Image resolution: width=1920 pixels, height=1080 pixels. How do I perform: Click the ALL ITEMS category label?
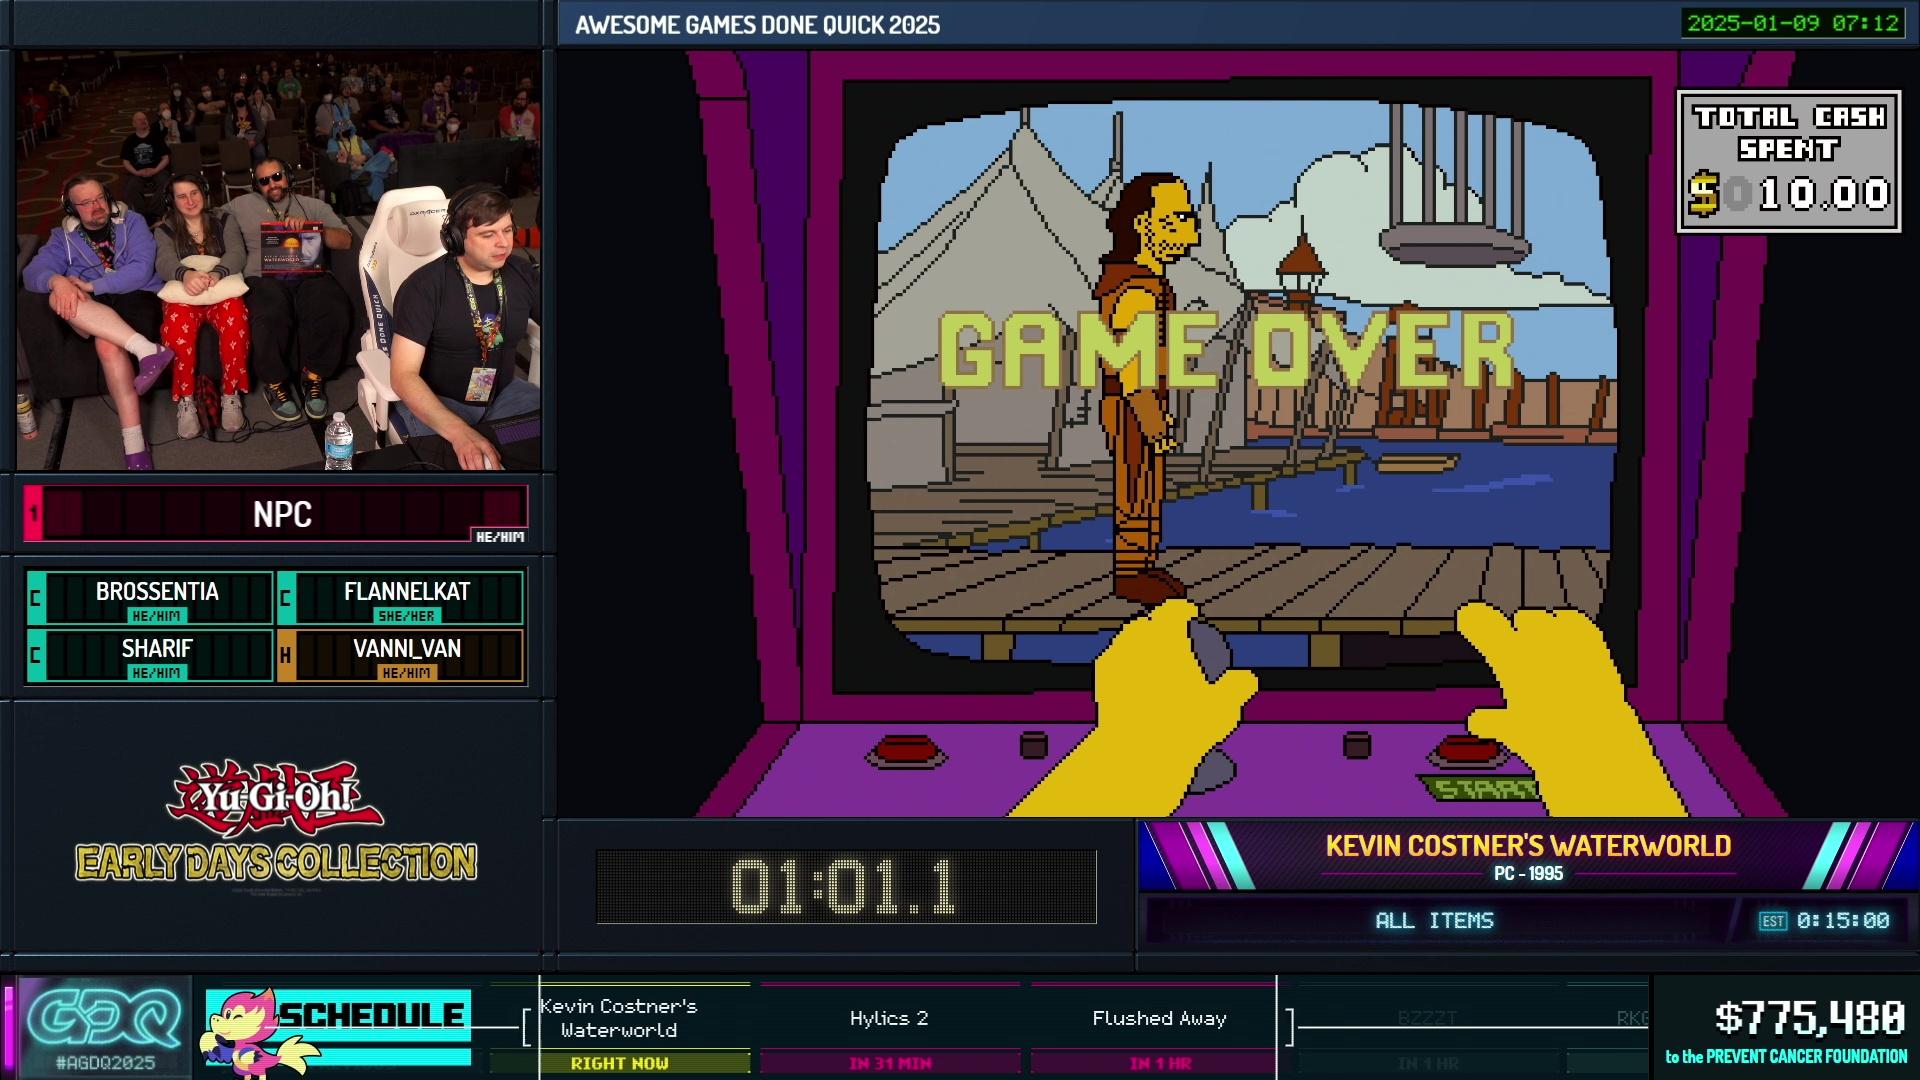tap(1434, 921)
